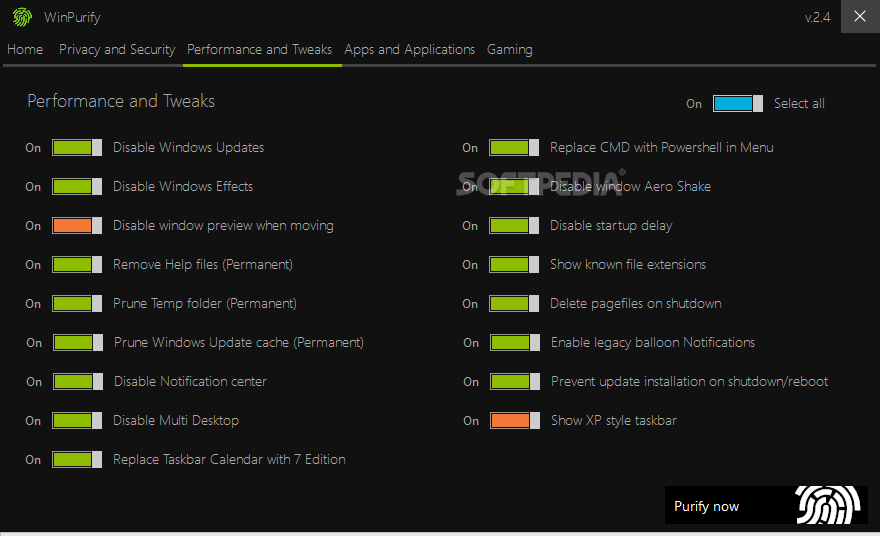This screenshot has width=880, height=536.
Task: Turn off Disable Windows Effects switch
Action: (77, 186)
